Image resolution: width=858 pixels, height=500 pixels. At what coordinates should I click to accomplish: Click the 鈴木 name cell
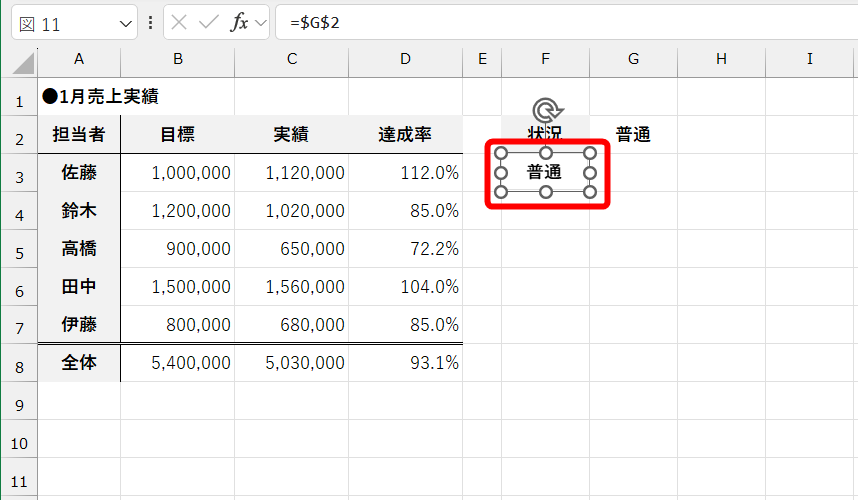(79, 211)
